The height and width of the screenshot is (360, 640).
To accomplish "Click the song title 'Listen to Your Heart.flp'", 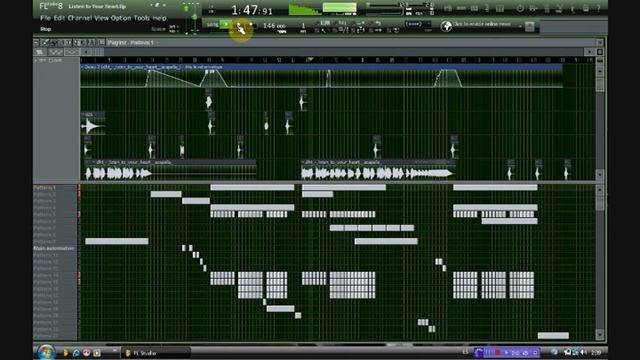I will coord(97,7).
